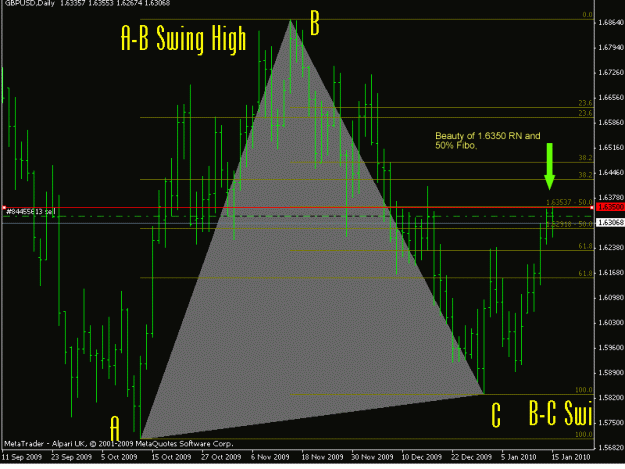Click the 1.67260 price axis label

[x=611, y=73]
